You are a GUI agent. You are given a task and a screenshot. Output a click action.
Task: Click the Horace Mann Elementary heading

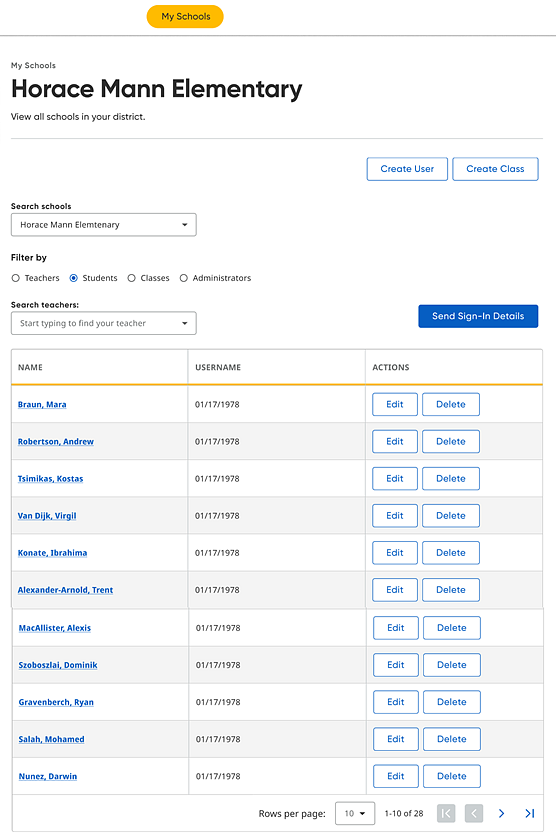(x=157, y=89)
